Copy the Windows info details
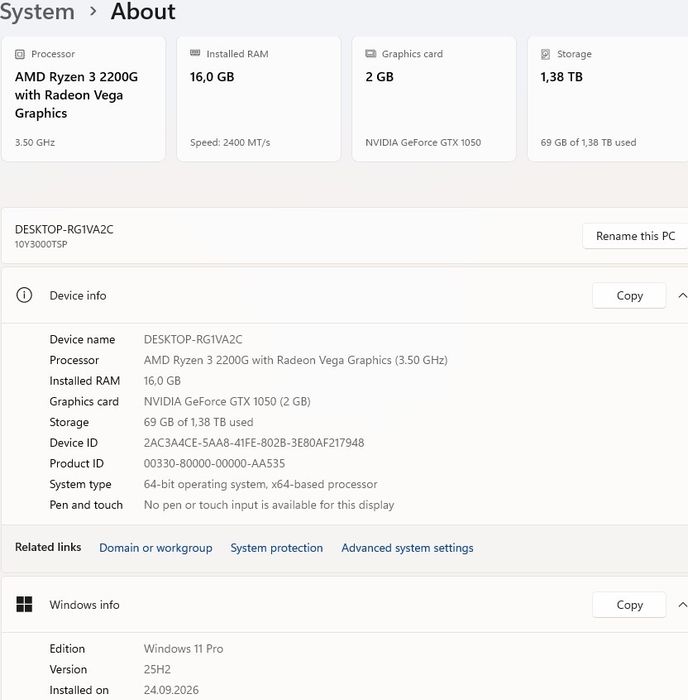 (630, 604)
